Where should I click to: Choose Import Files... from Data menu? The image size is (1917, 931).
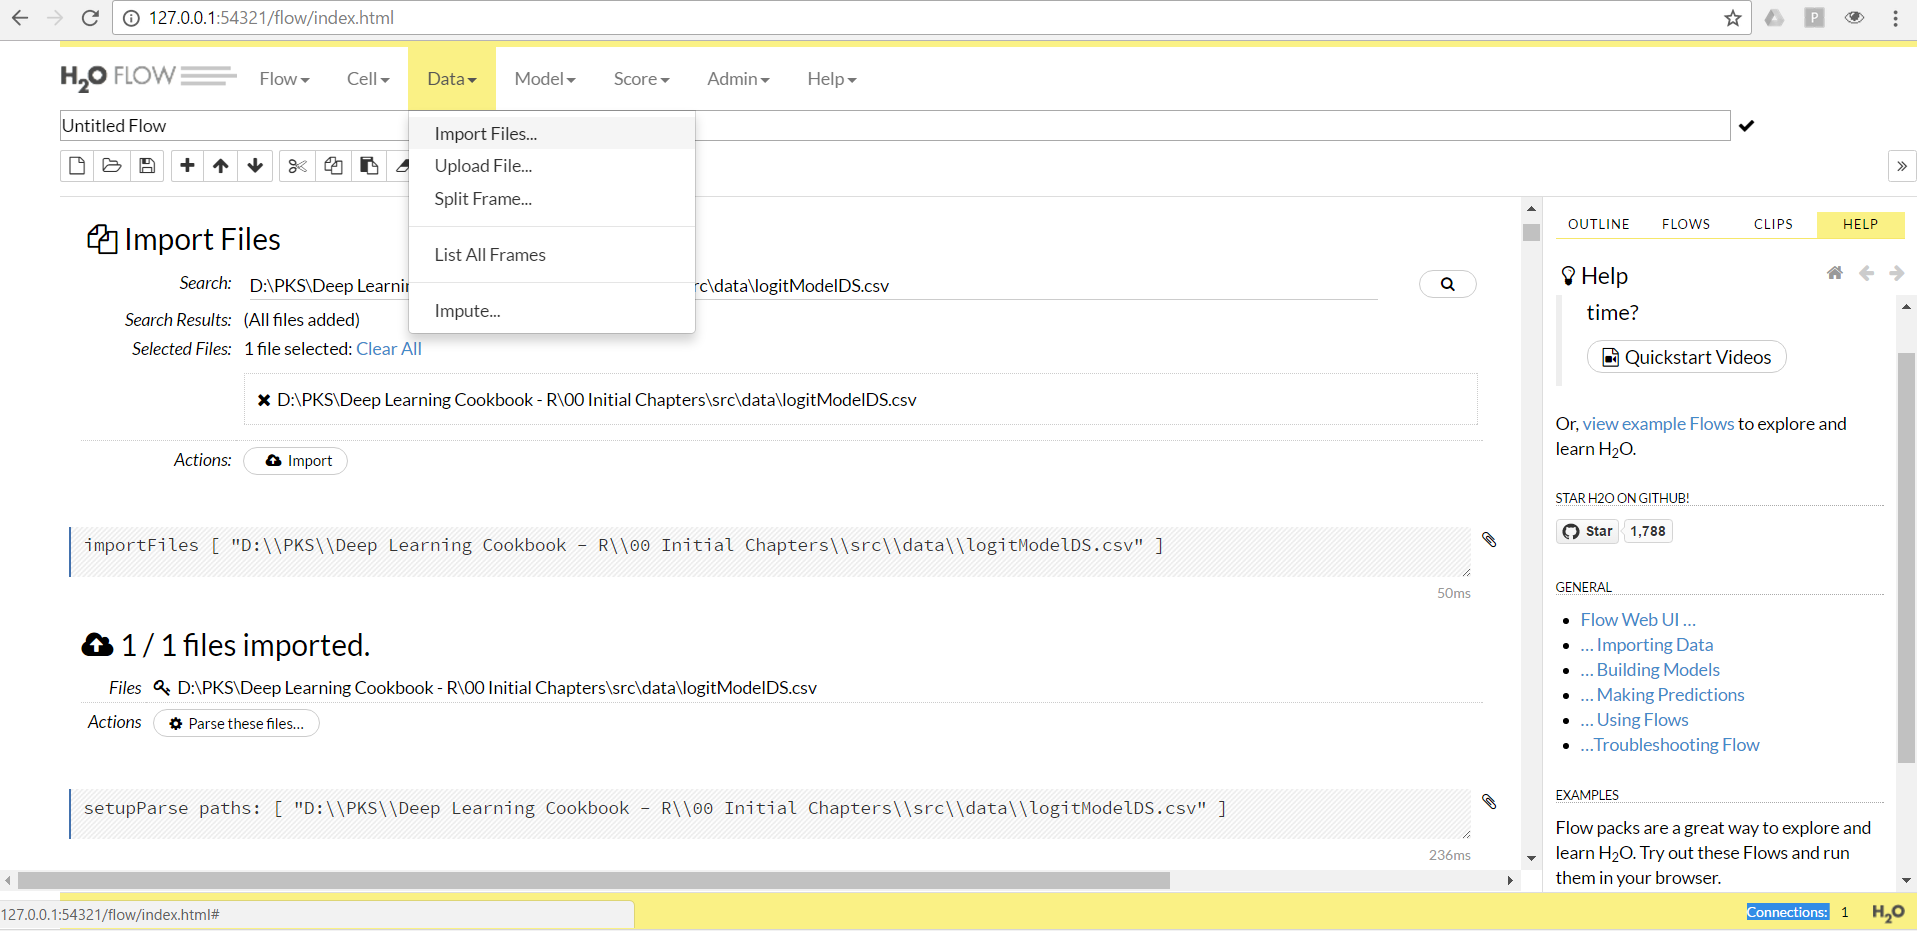pos(552,134)
